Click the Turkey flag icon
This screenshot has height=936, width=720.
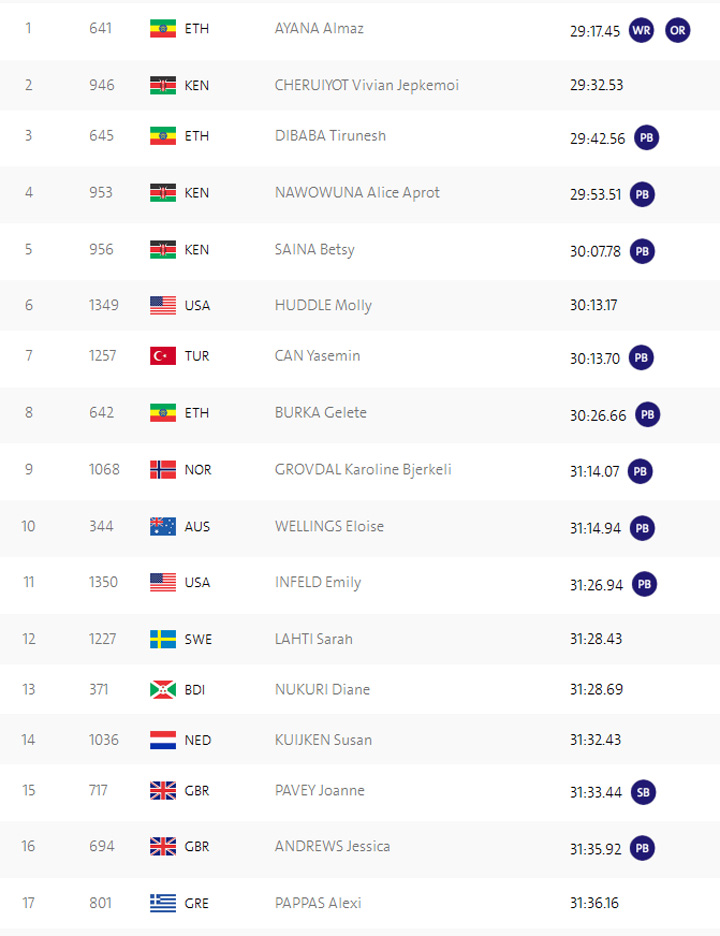pos(163,356)
